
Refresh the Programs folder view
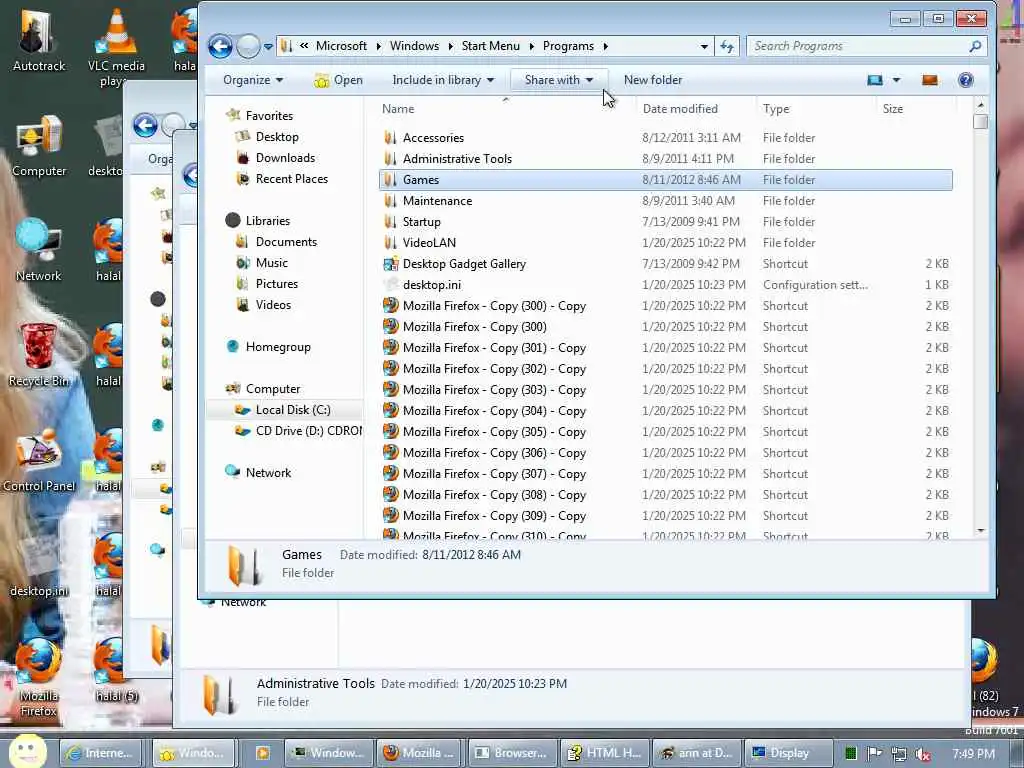[x=727, y=46]
